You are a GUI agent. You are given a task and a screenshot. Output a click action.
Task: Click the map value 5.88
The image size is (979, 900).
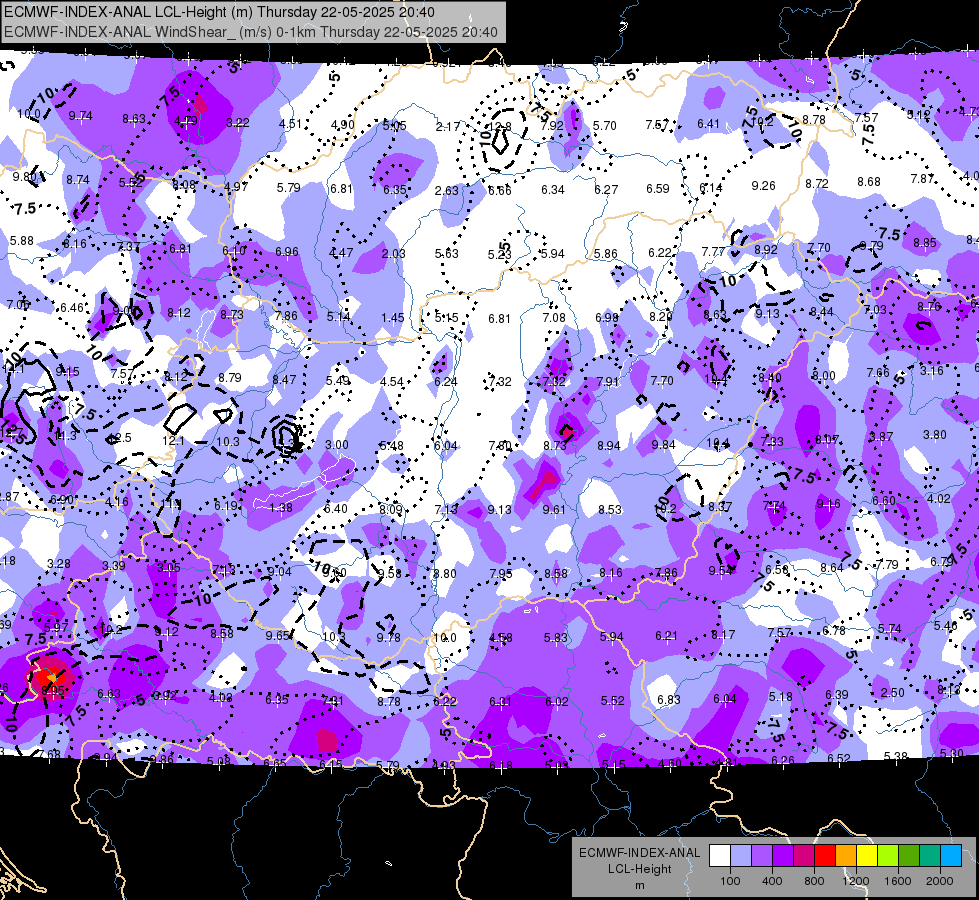click(x=22, y=240)
